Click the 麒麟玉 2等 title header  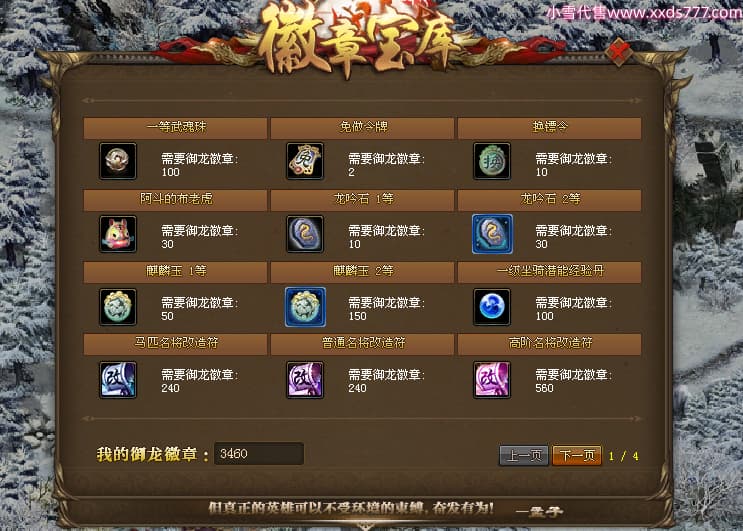pos(362,272)
